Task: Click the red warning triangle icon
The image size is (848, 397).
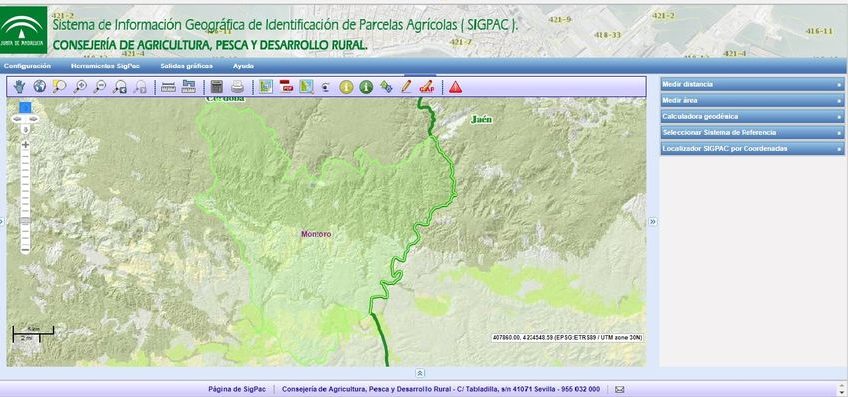Action: click(x=455, y=87)
